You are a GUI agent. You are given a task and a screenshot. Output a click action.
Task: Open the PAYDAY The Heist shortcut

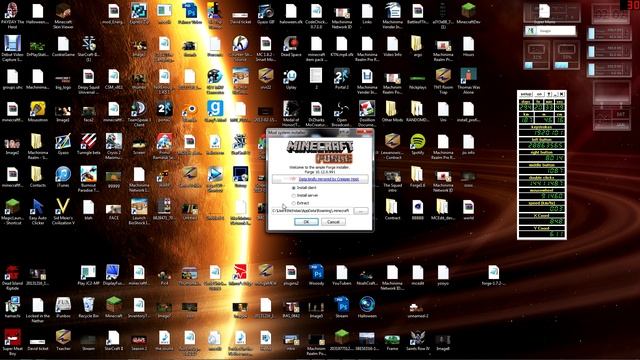click(x=12, y=16)
